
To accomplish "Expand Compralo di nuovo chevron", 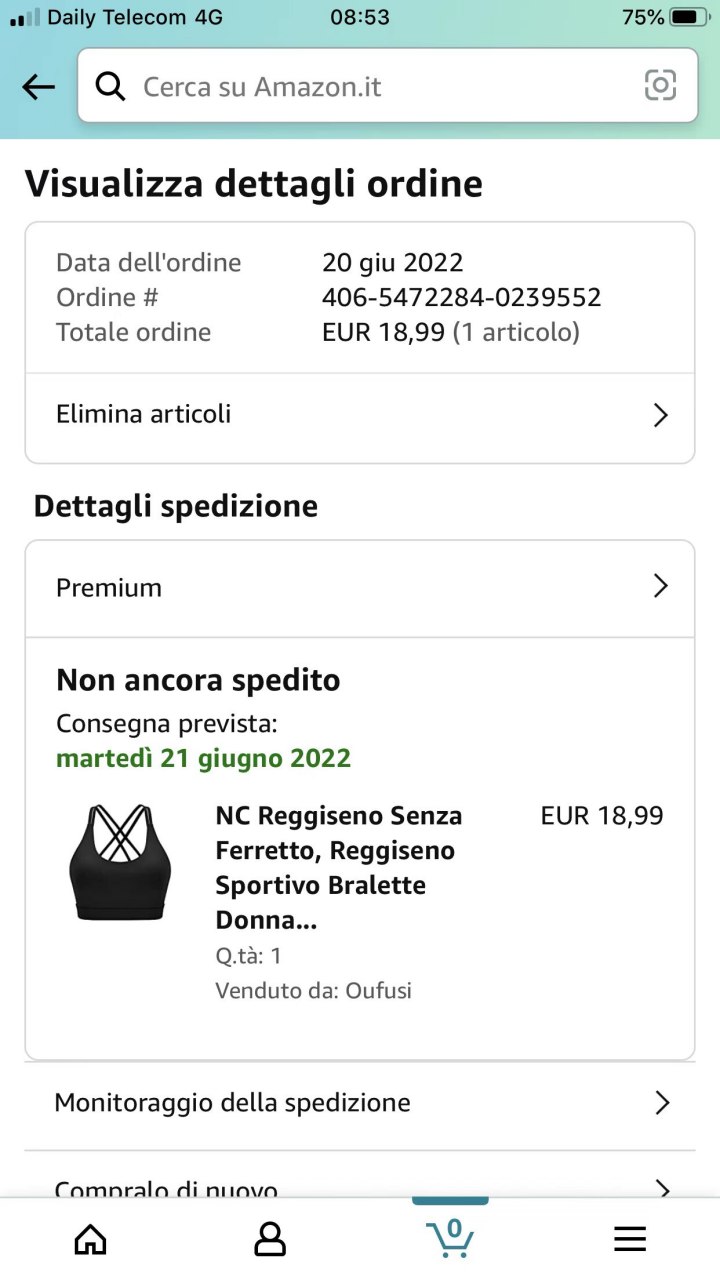I will [661, 1189].
